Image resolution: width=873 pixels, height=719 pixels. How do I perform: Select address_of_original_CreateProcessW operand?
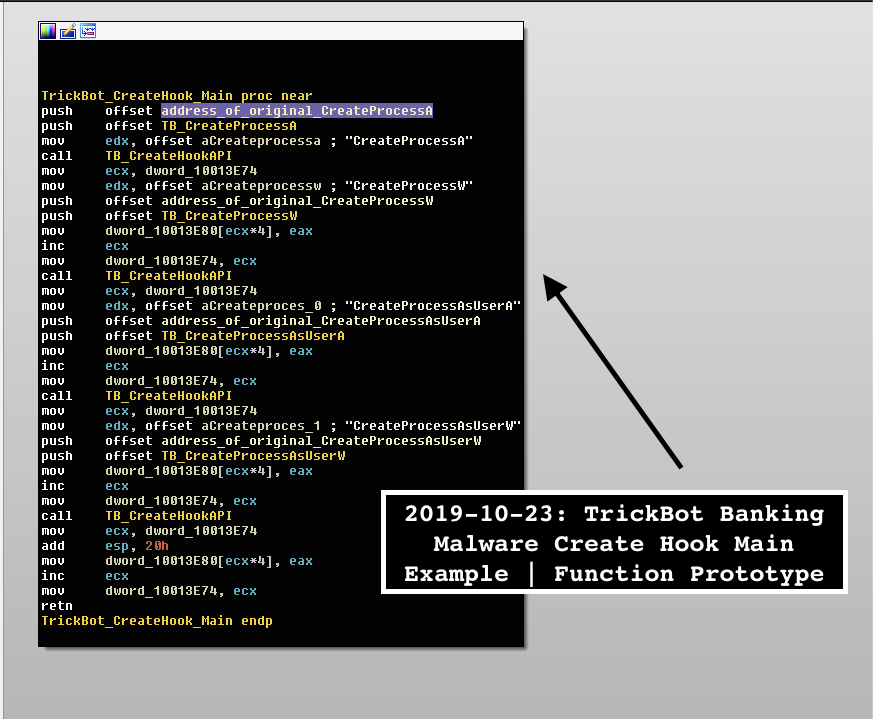(x=297, y=201)
